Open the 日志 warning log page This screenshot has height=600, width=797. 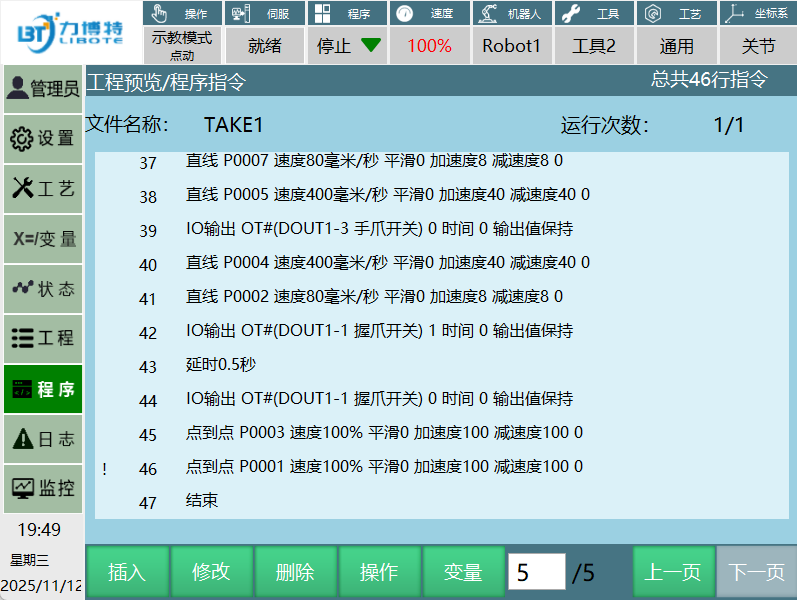pyautogui.click(x=42, y=439)
